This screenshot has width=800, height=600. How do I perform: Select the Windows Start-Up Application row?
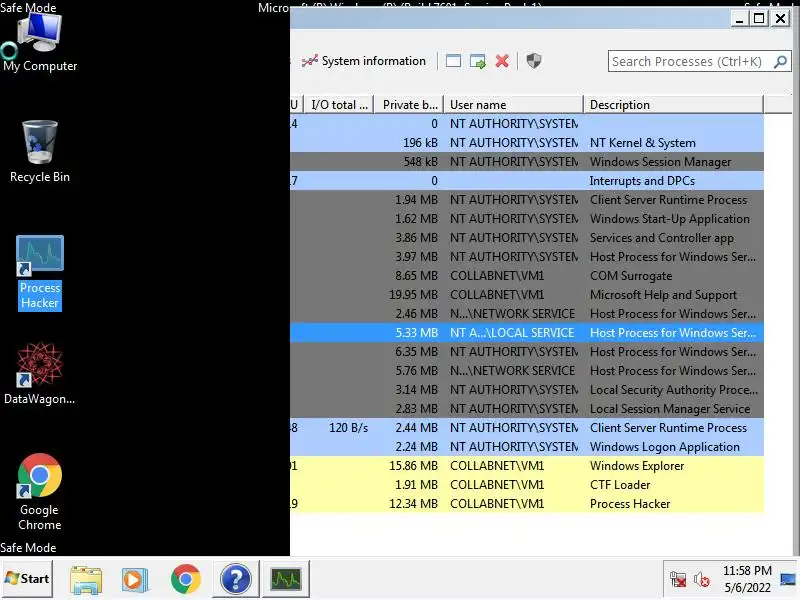[527, 219]
